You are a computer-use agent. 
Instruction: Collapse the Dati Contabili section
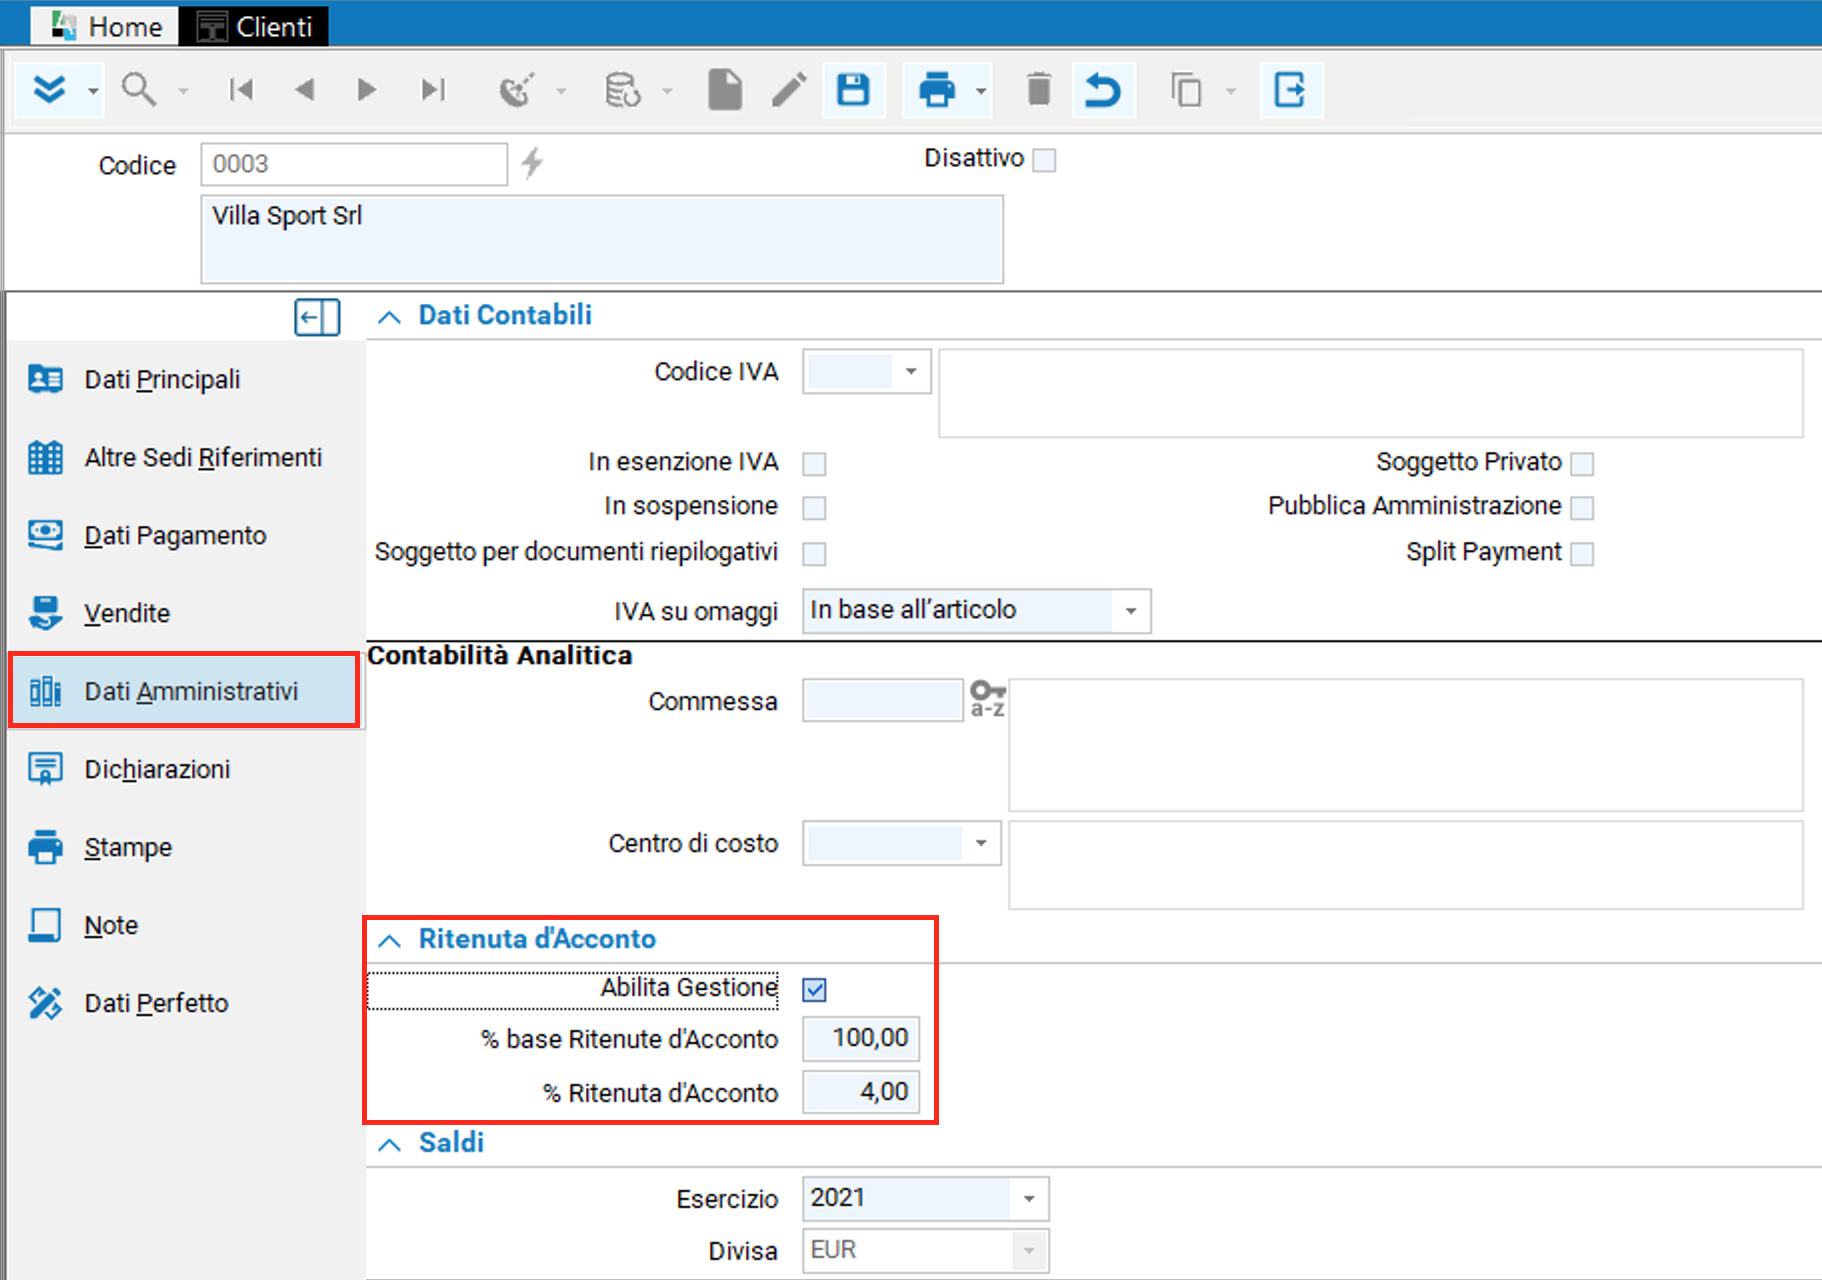click(x=389, y=317)
